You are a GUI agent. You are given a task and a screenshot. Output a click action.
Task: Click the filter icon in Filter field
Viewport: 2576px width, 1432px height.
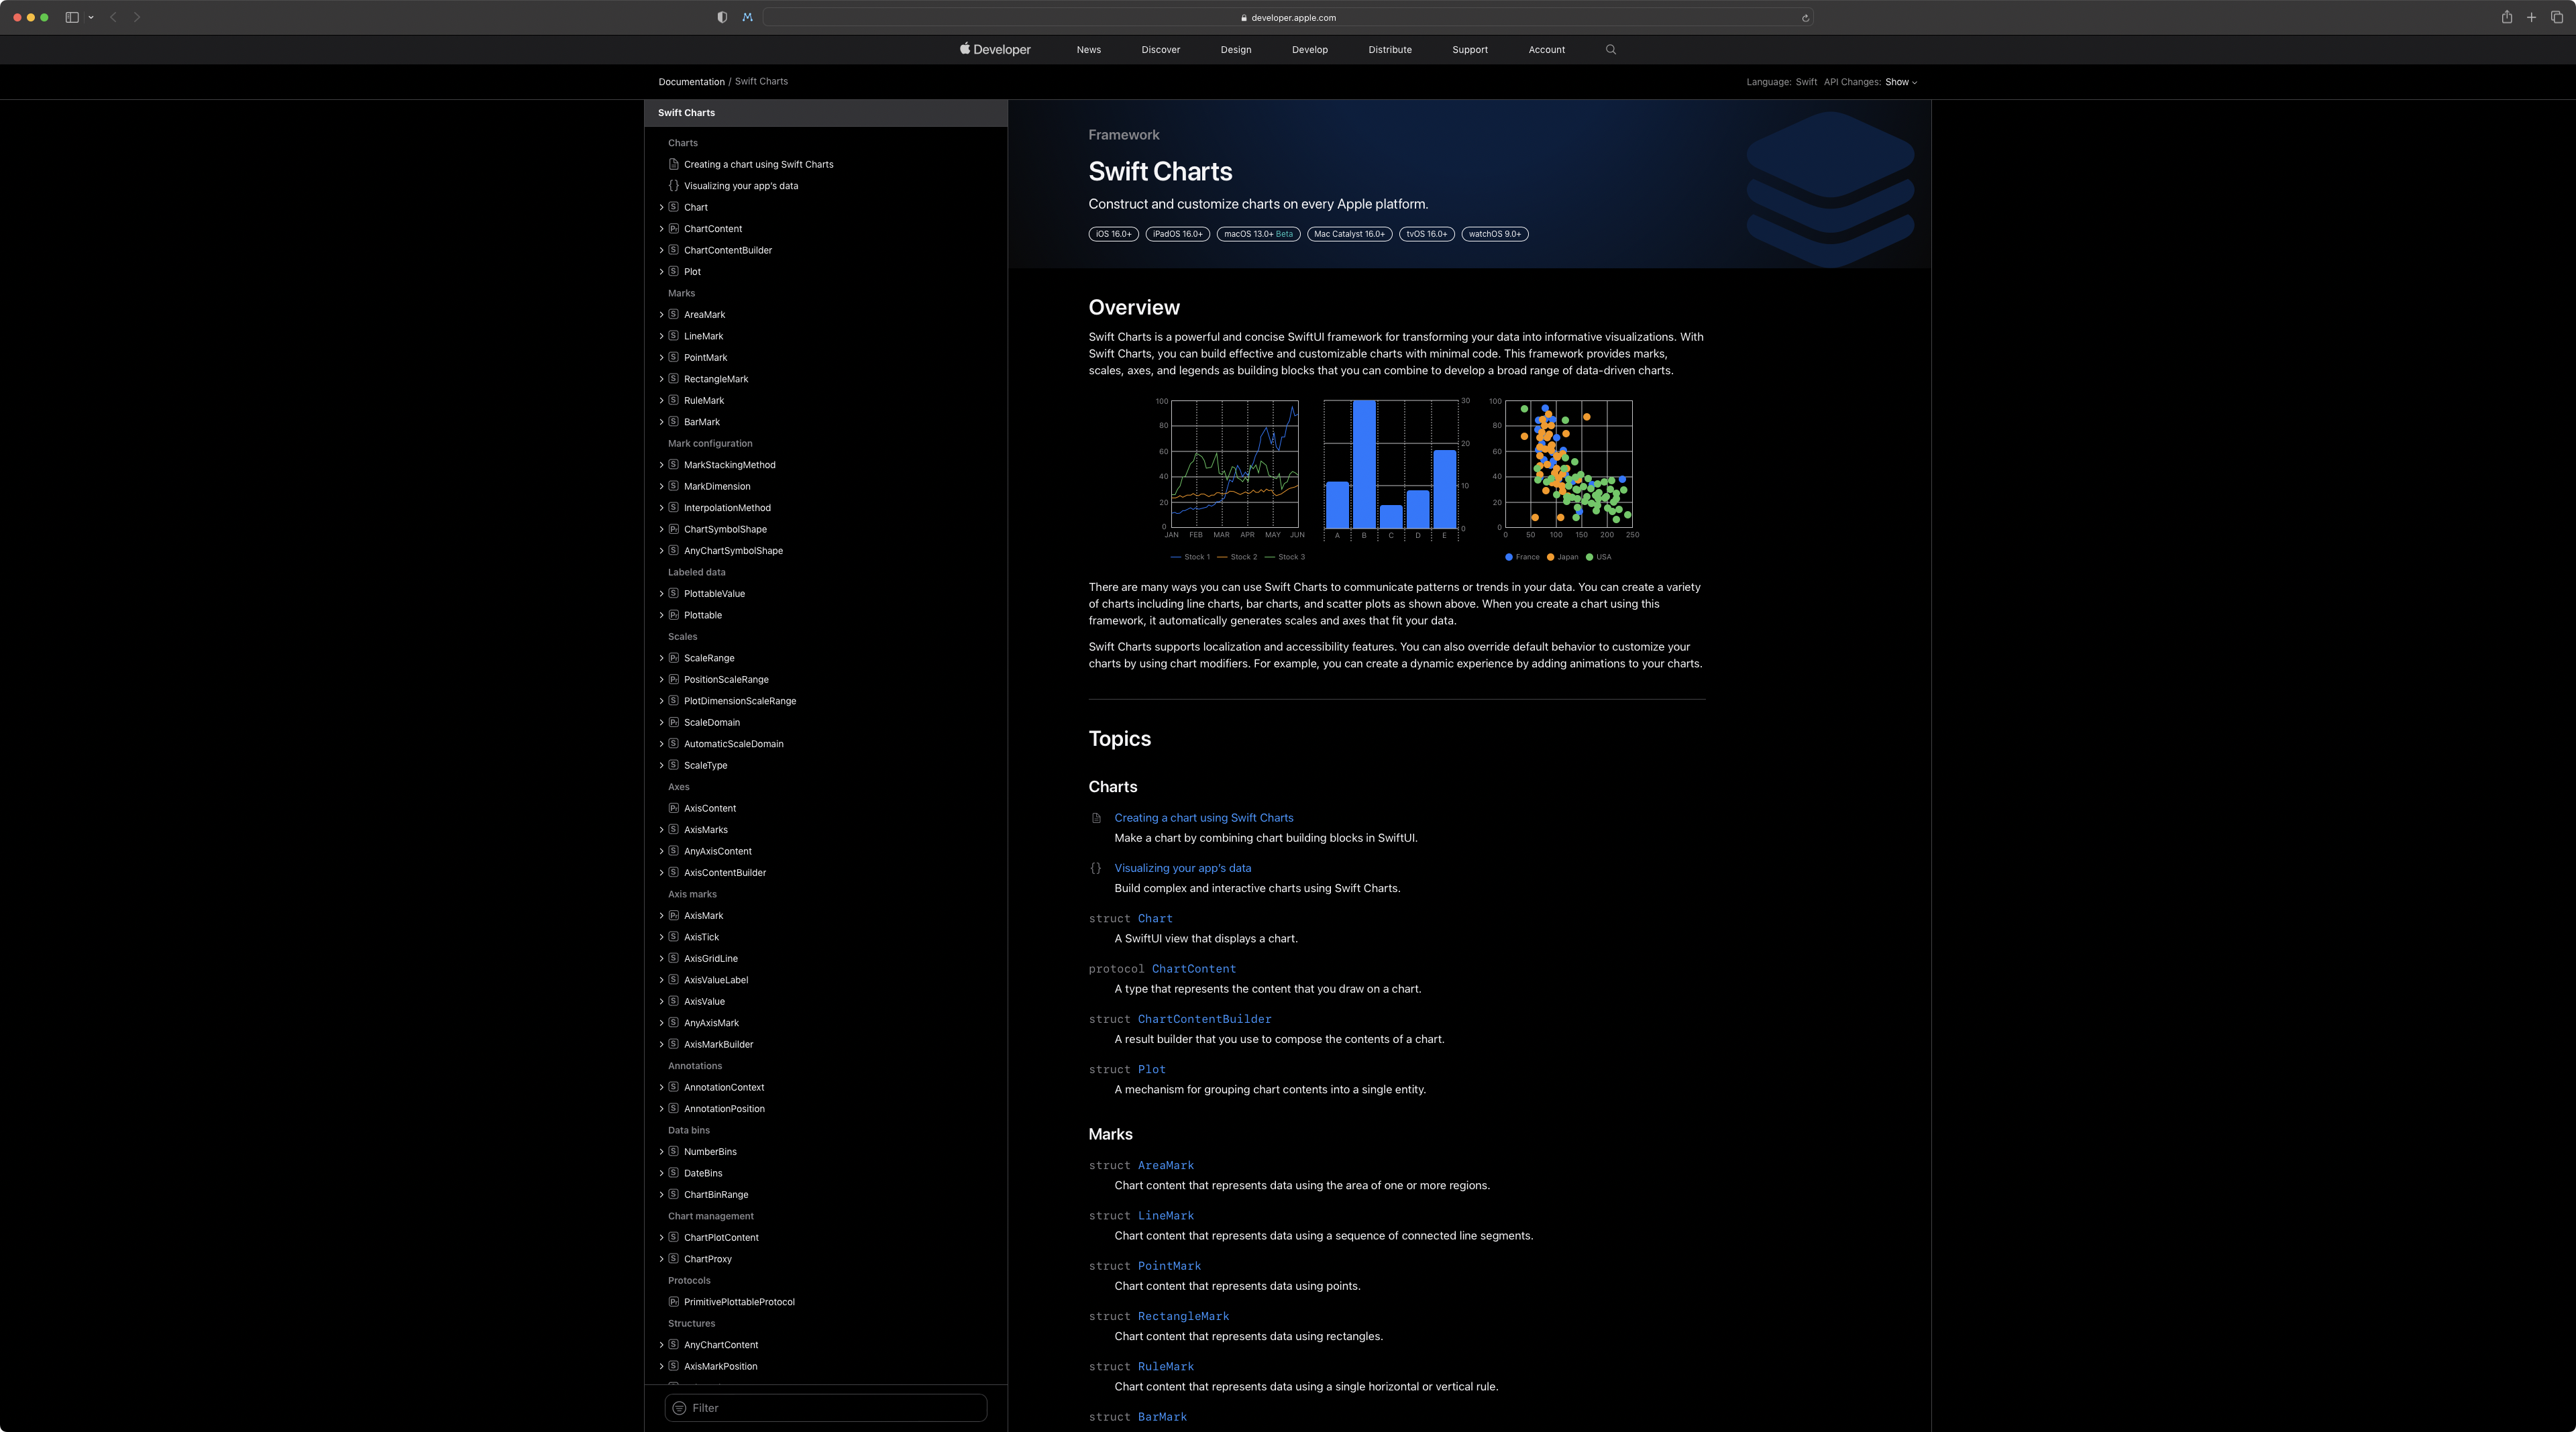[679, 1407]
